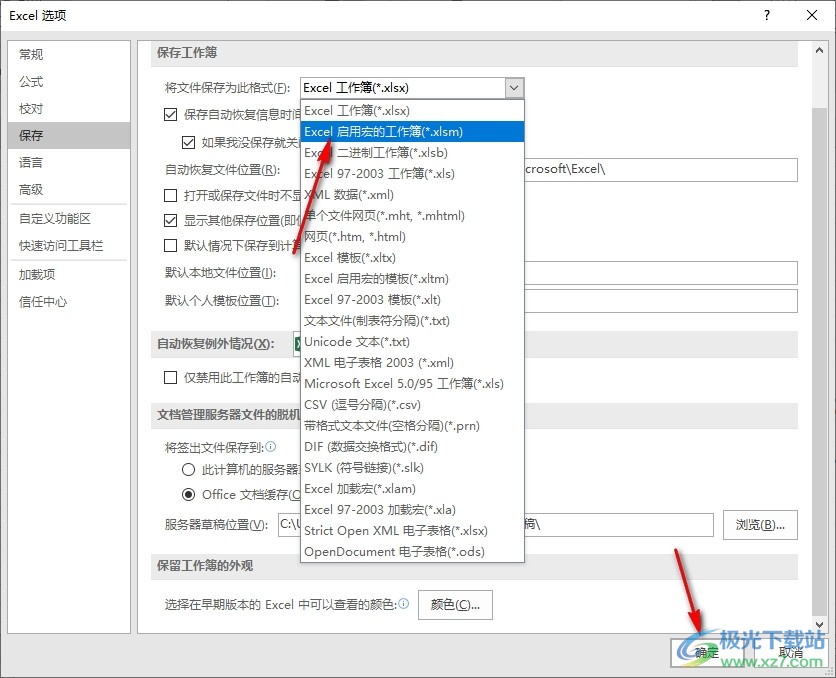Click the info icon next to 颜色 description
The width and height of the screenshot is (836, 678).
click(x=404, y=603)
